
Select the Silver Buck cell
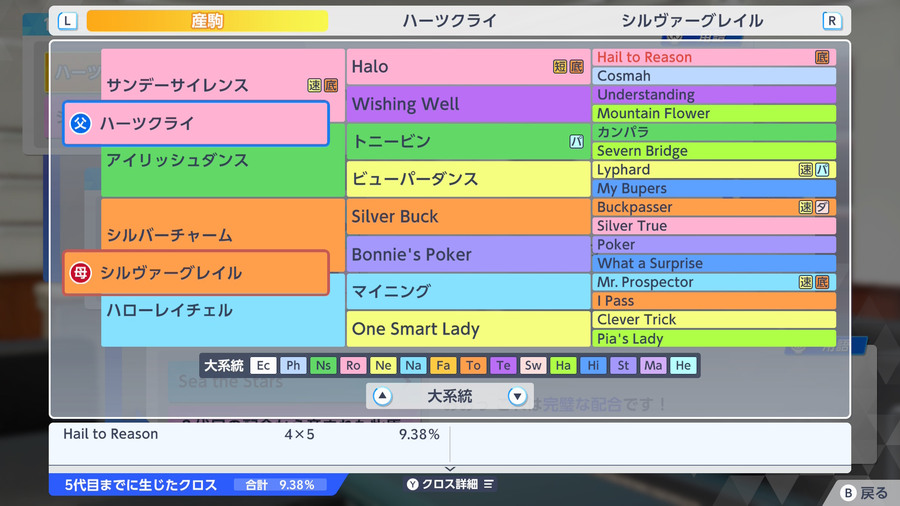(468, 216)
